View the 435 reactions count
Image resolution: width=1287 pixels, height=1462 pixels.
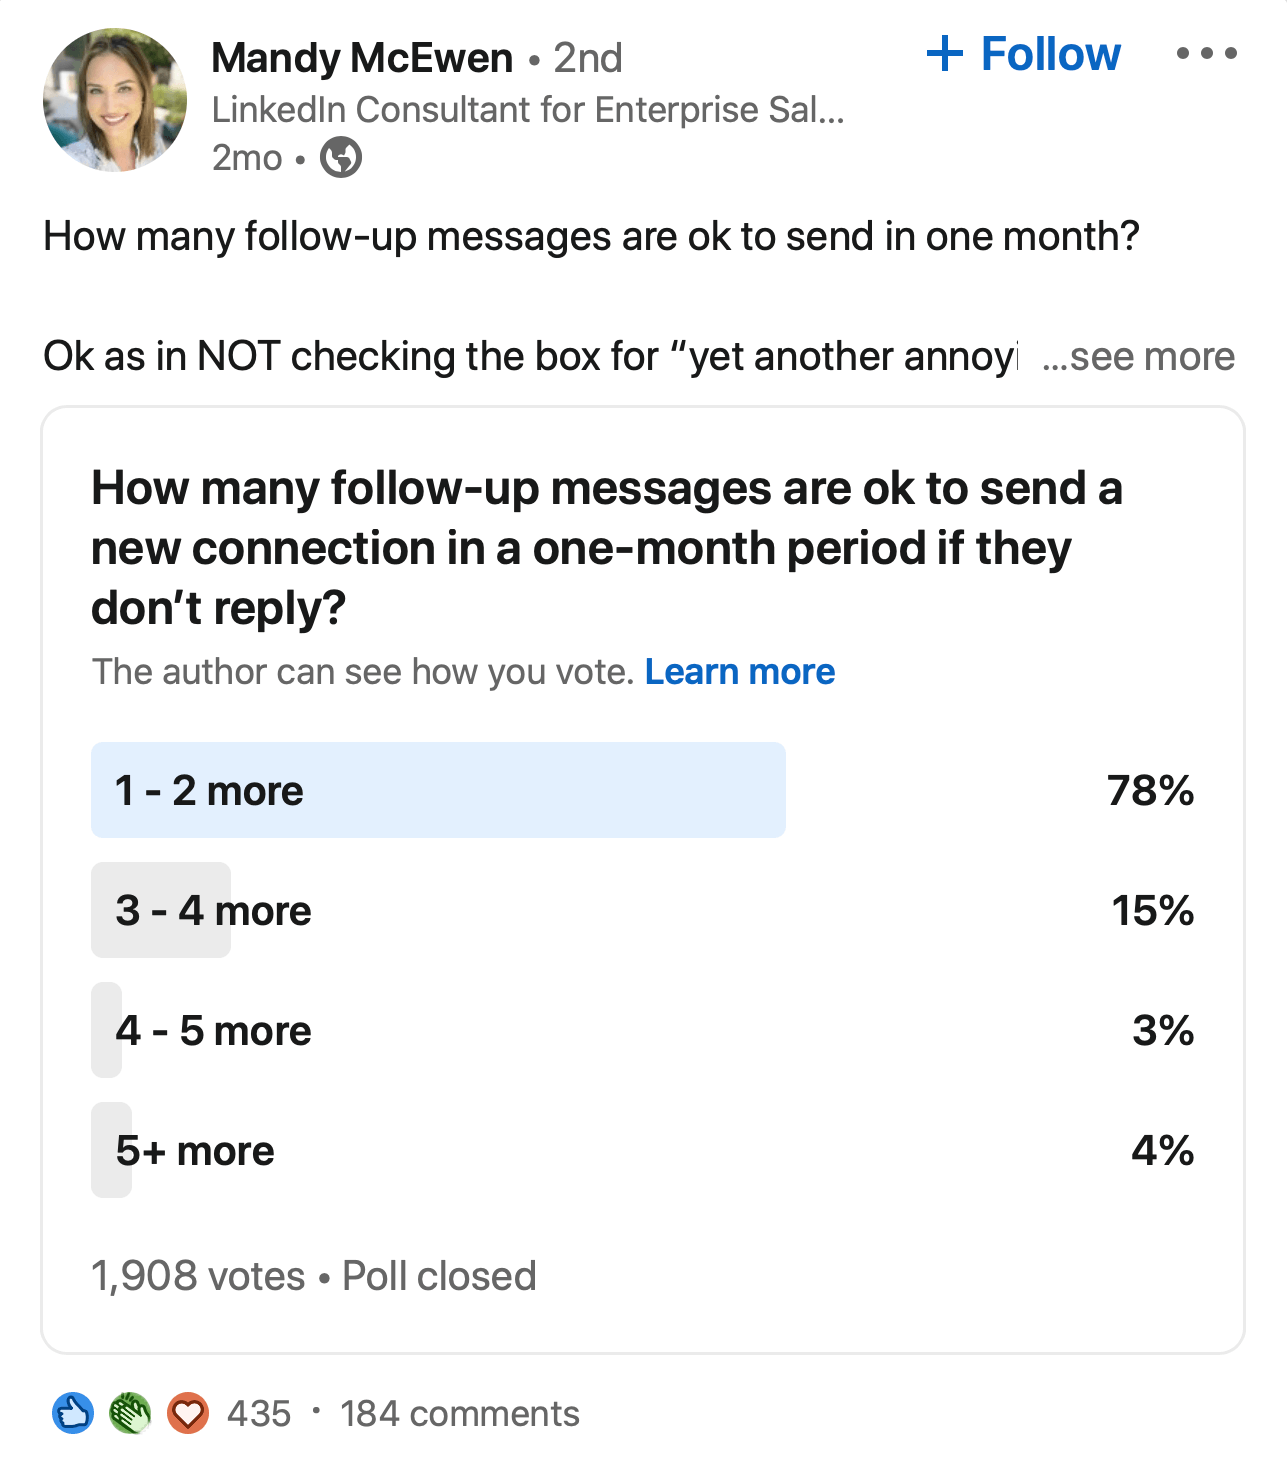[259, 1414]
